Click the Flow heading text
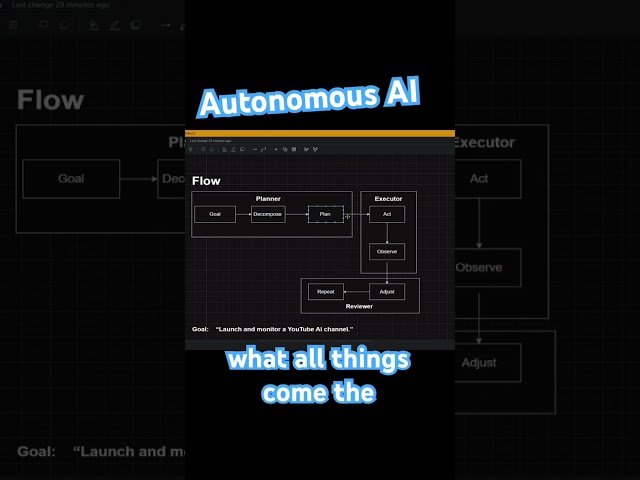Screen dimensions: 640x480 [206, 181]
